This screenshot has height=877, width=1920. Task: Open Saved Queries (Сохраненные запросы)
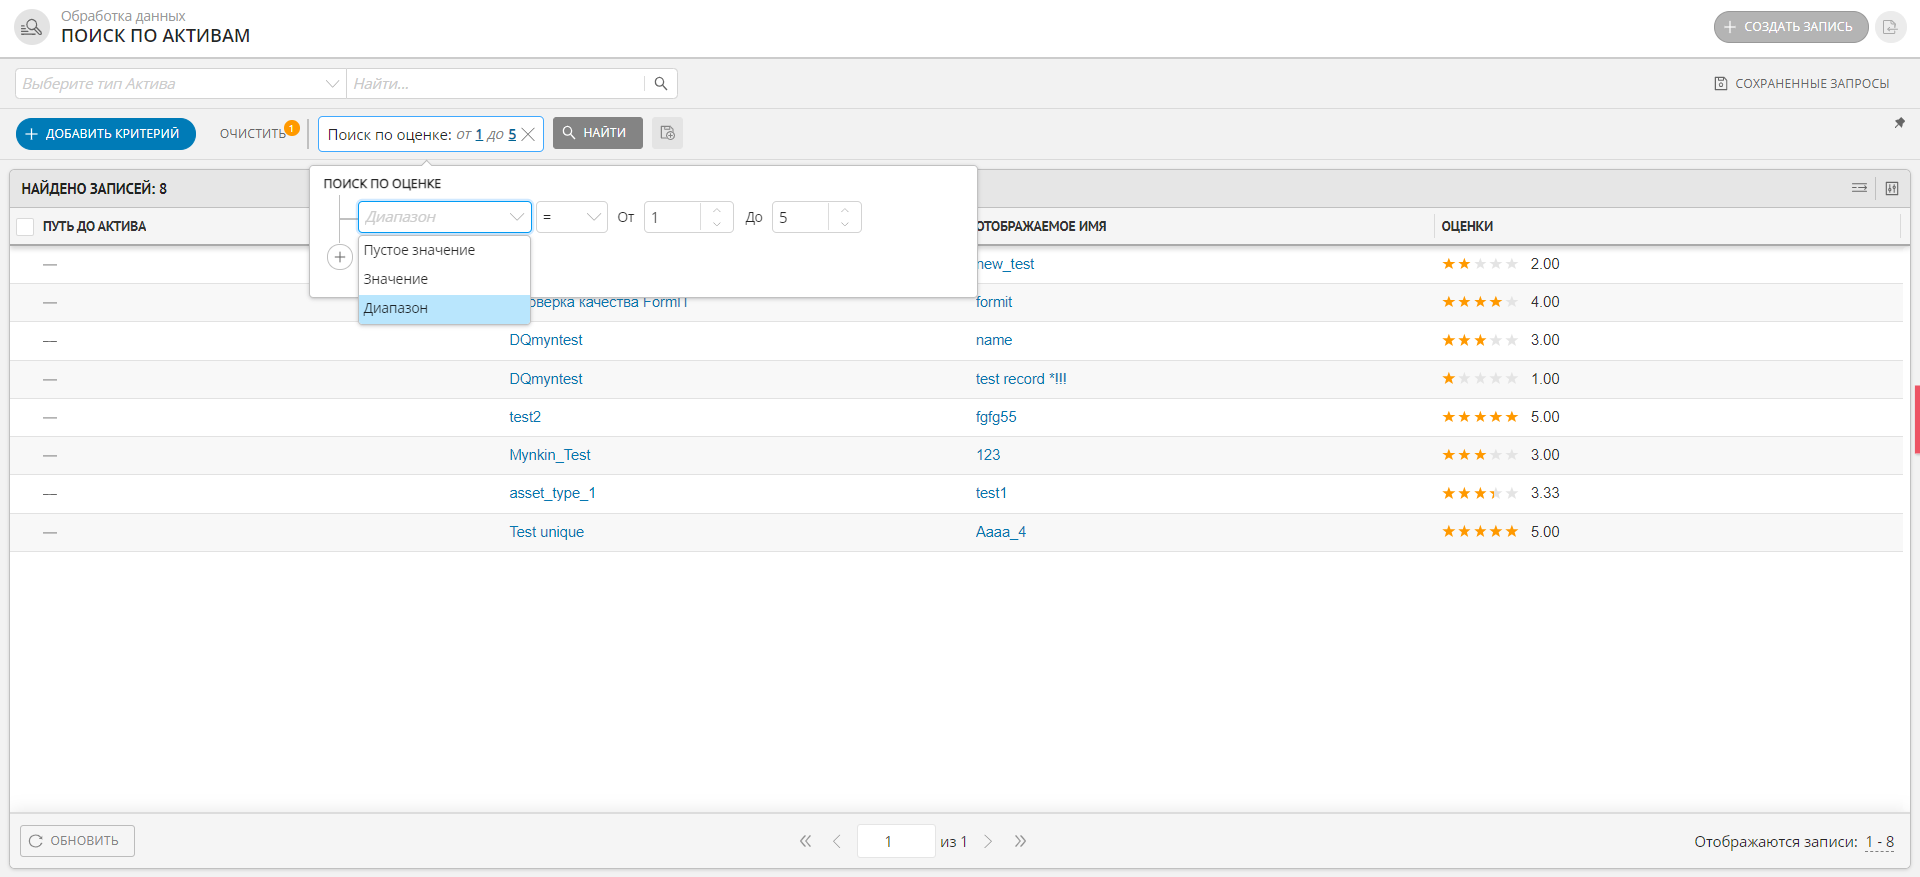pyautogui.click(x=1802, y=84)
